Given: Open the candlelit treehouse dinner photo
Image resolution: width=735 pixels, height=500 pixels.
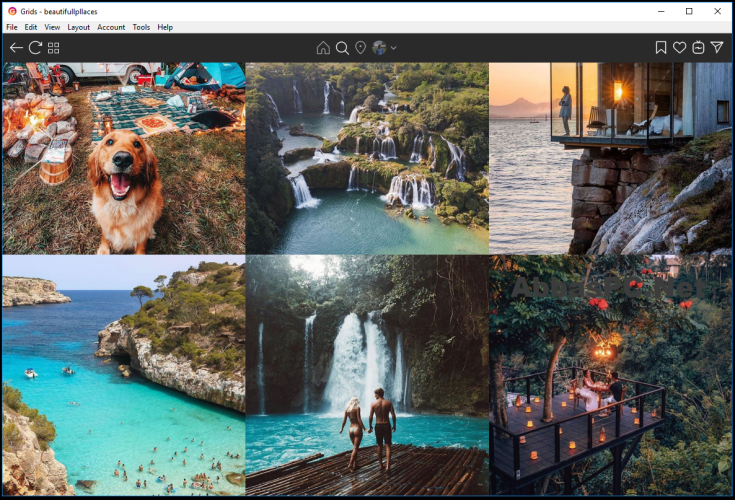Looking at the screenshot, I should point(610,375).
